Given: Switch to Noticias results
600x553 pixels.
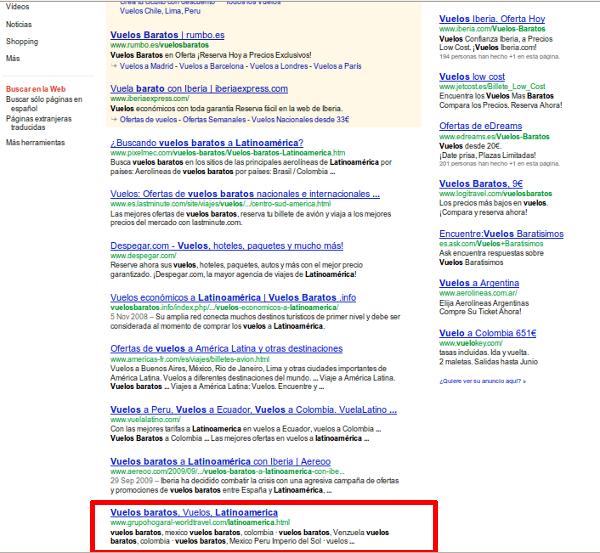Looking at the screenshot, I should click(20, 24).
